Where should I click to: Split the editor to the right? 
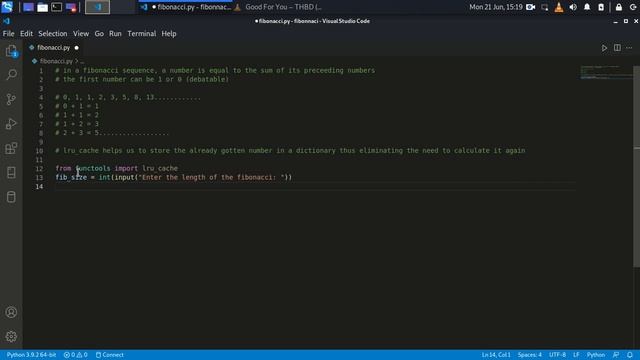[x=617, y=48]
